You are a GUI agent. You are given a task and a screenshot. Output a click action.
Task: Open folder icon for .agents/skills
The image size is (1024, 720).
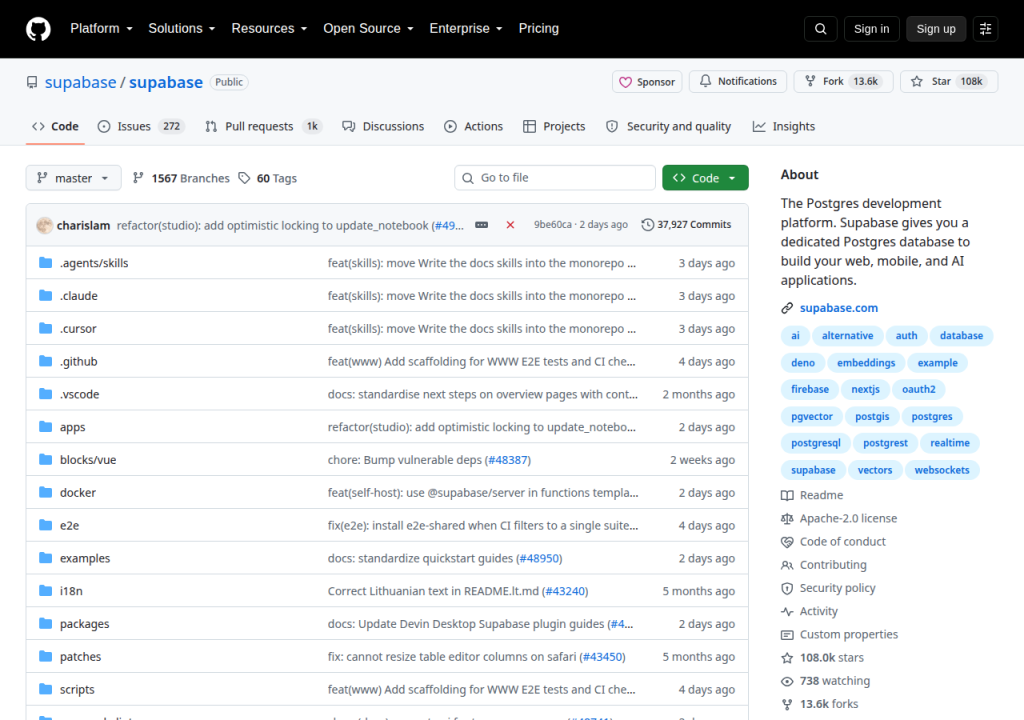point(45,263)
